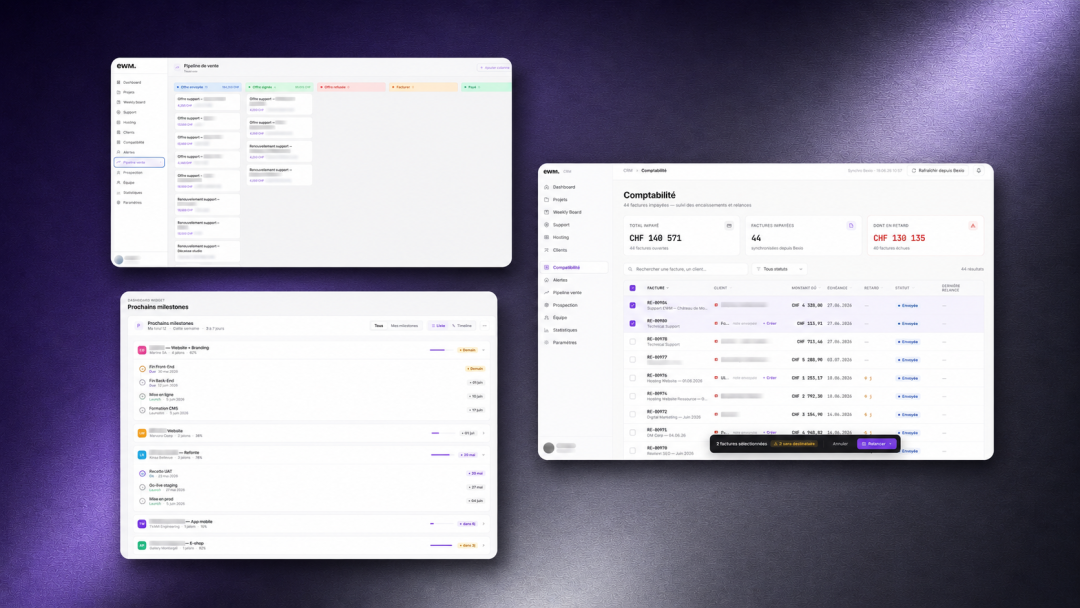Click the Total impayé card icon

(x=729, y=225)
